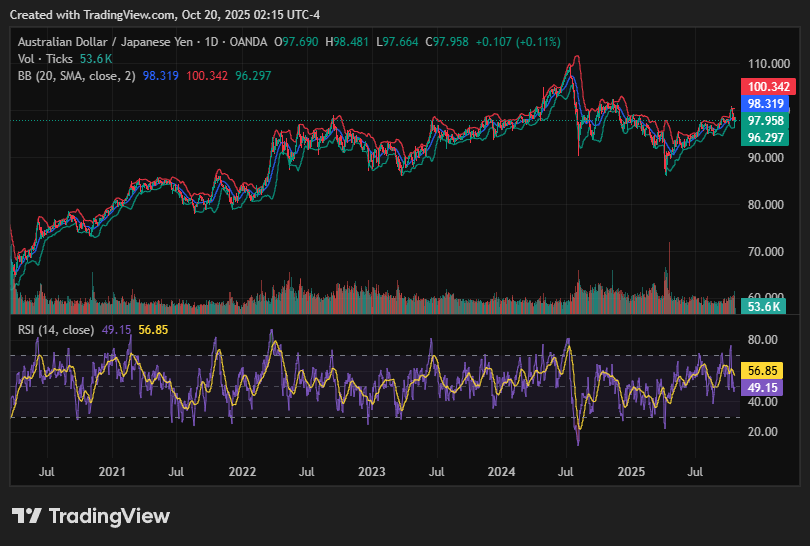Click the OANDA source label in header
Viewport: 810px width, 546px height.
point(246,42)
